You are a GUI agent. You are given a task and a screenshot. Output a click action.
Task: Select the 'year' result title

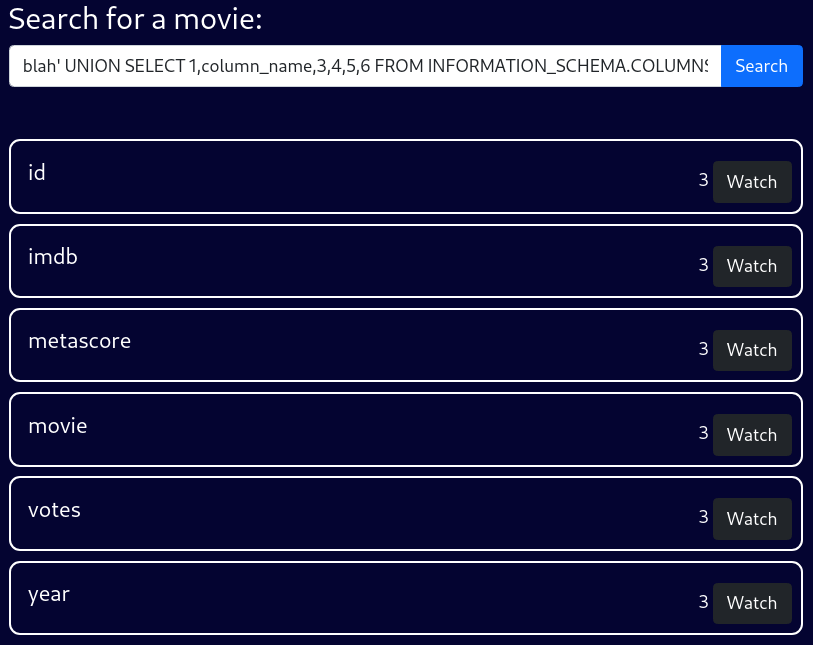(x=49, y=595)
